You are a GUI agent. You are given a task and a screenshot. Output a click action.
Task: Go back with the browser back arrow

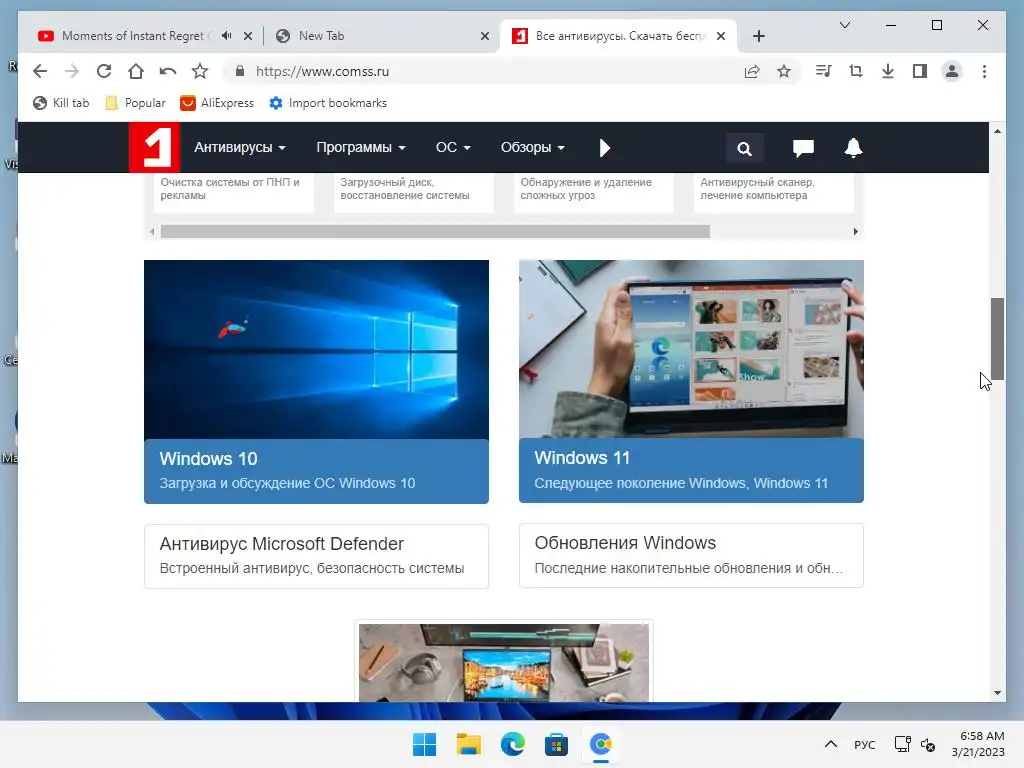(x=40, y=71)
